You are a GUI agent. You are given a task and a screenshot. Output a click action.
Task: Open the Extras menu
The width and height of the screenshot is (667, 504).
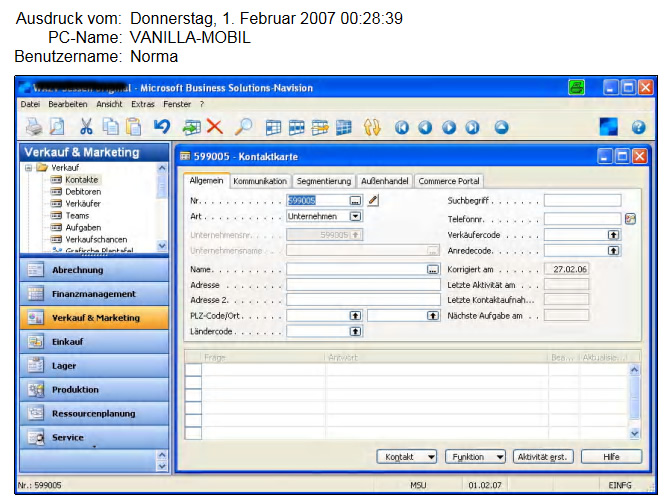pyautogui.click(x=143, y=104)
